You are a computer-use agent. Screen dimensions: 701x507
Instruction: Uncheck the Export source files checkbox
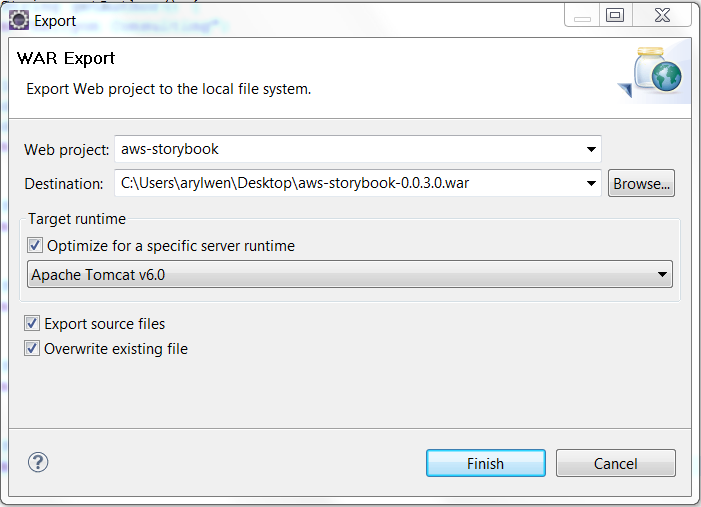coord(33,324)
